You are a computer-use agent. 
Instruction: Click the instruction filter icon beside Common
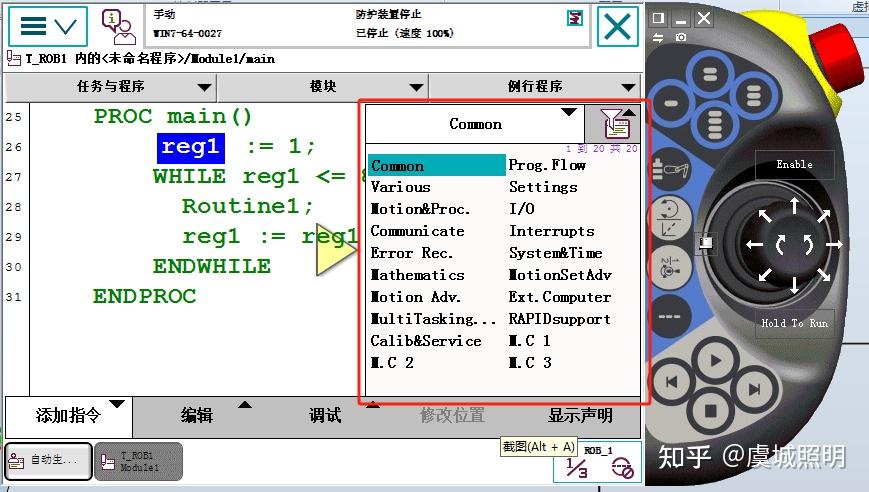tap(614, 125)
